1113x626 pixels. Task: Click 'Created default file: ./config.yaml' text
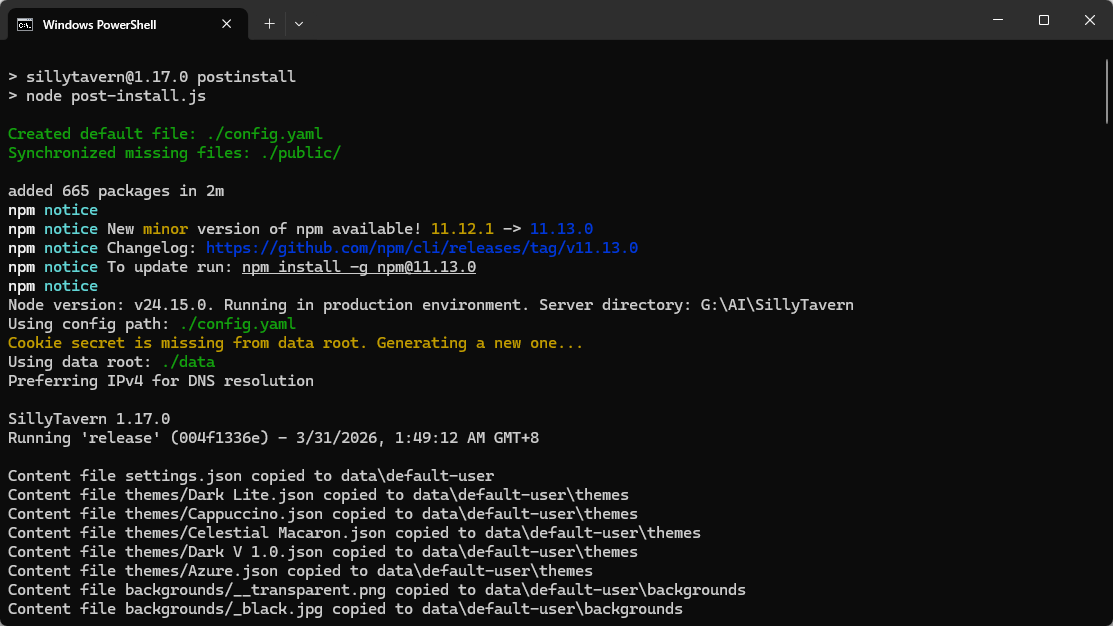point(165,134)
